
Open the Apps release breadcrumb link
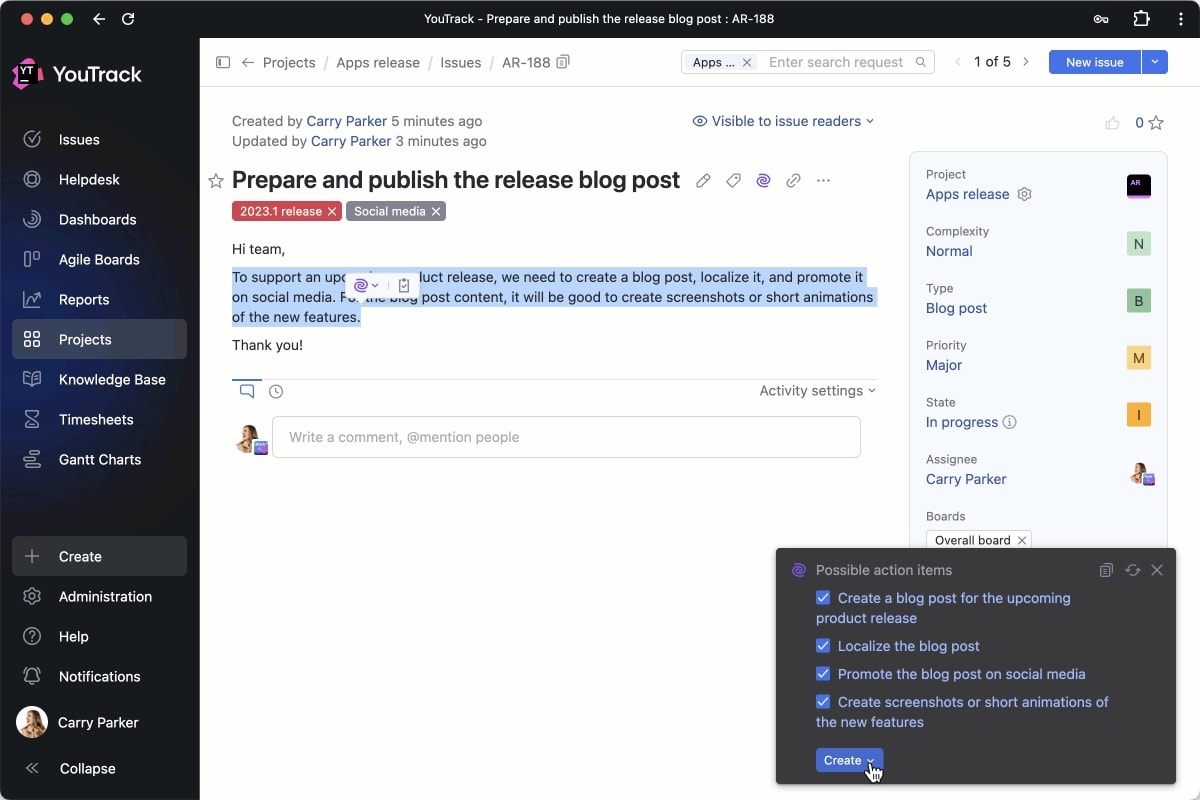pos(378,62)
